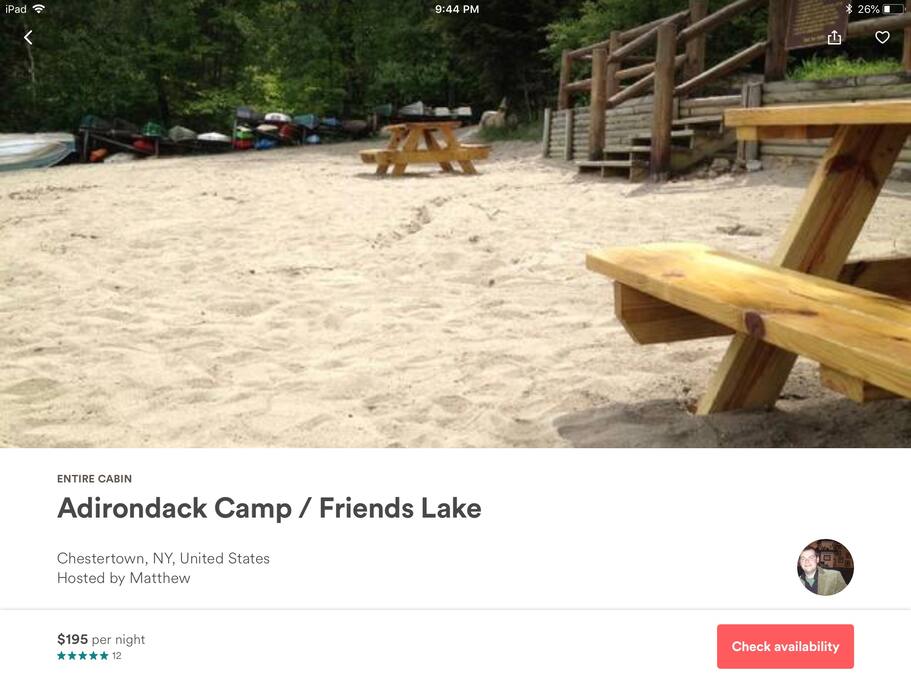Save listing with the heart icon
911x683 pixels.
point(882,37)
